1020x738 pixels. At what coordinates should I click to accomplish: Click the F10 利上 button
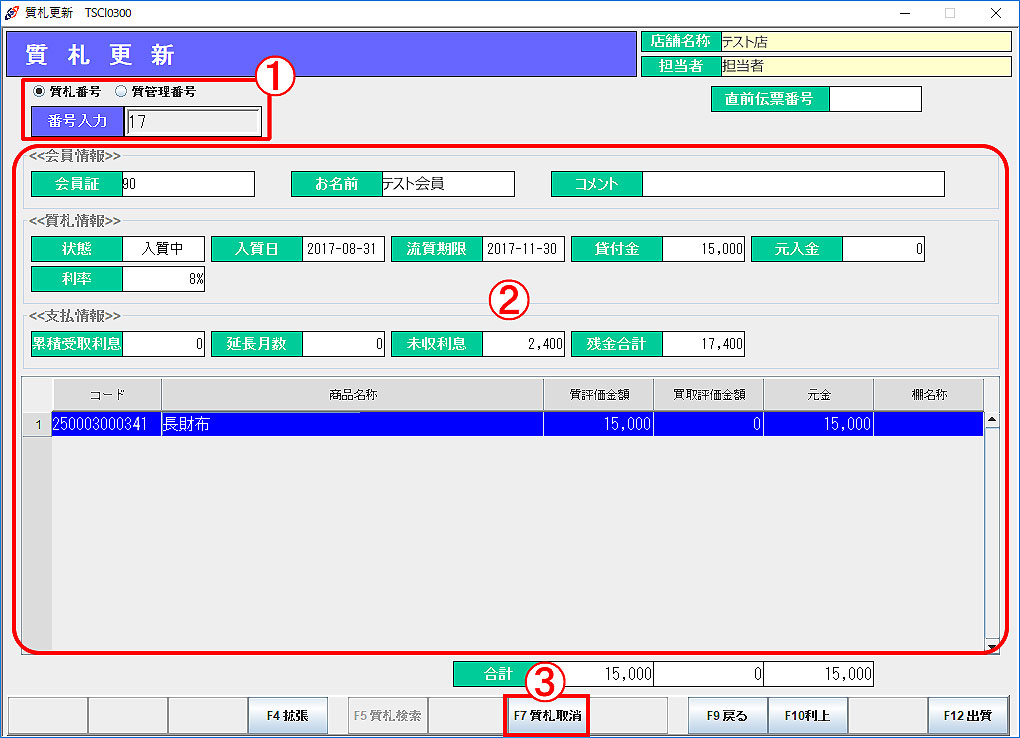point(808,716)
